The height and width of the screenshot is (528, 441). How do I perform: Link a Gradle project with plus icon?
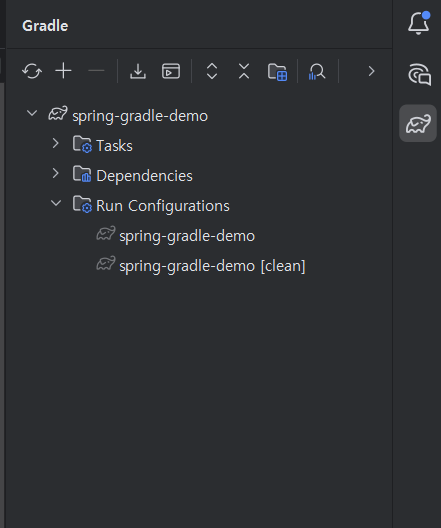(x=63, y=71)
